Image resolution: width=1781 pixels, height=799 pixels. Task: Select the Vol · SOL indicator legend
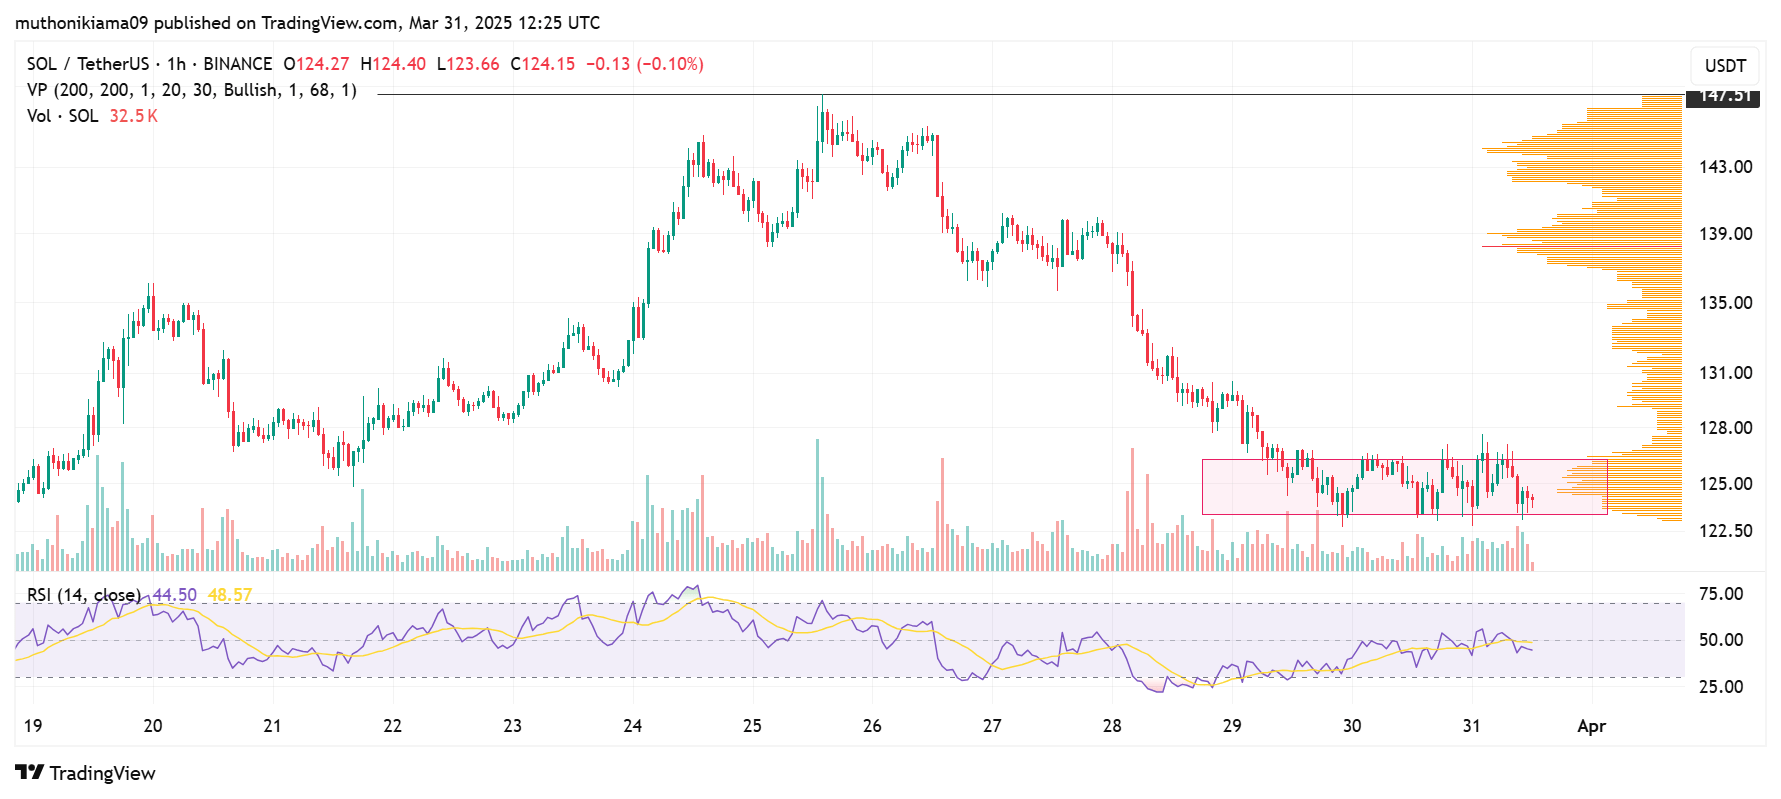click(x=63, y=116)
